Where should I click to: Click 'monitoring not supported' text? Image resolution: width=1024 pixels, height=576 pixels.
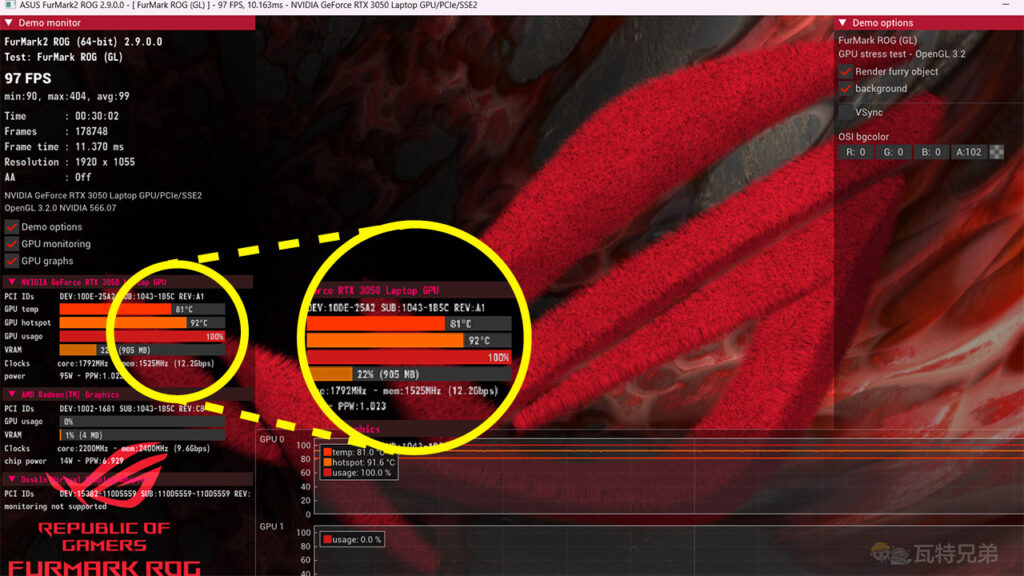(56, 507)
